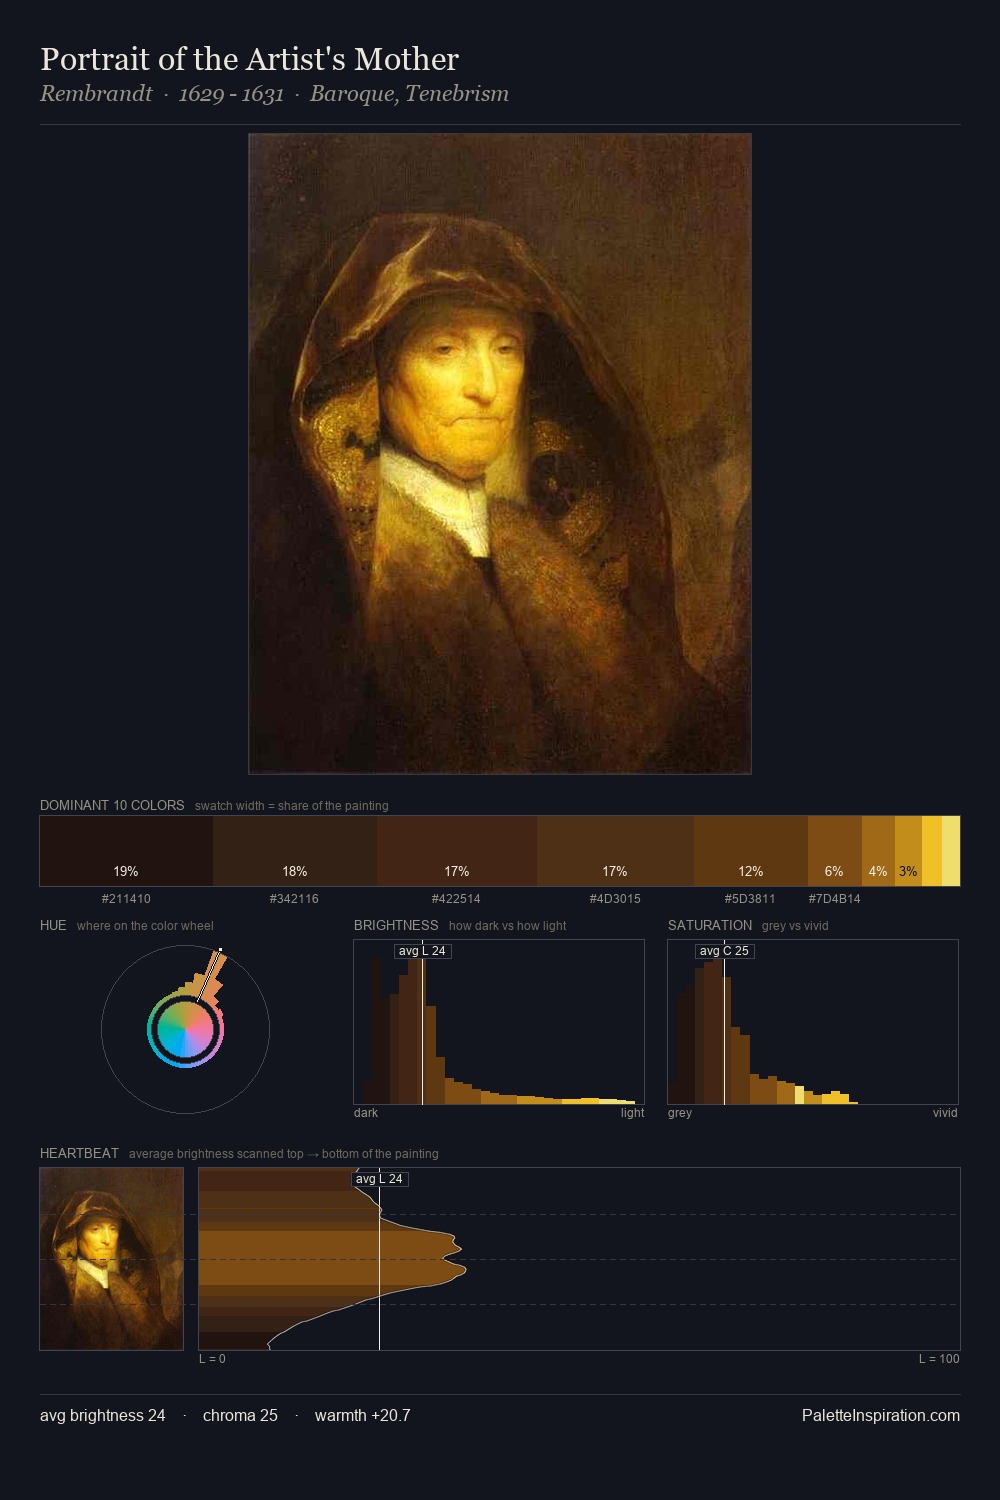Open the main Rembrandt portrait image

[x=500, y=454]
